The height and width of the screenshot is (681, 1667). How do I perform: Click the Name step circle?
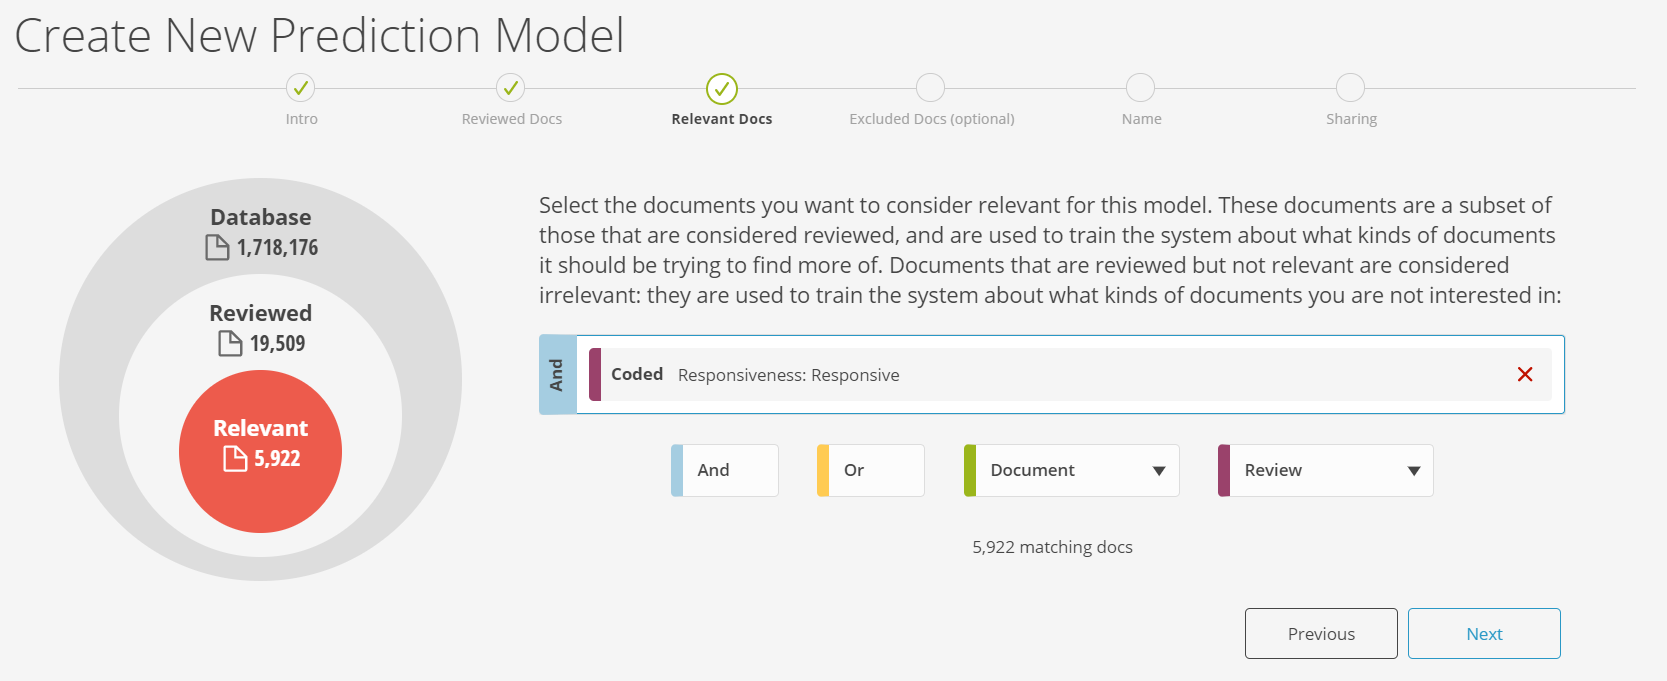click(1140, 88)
